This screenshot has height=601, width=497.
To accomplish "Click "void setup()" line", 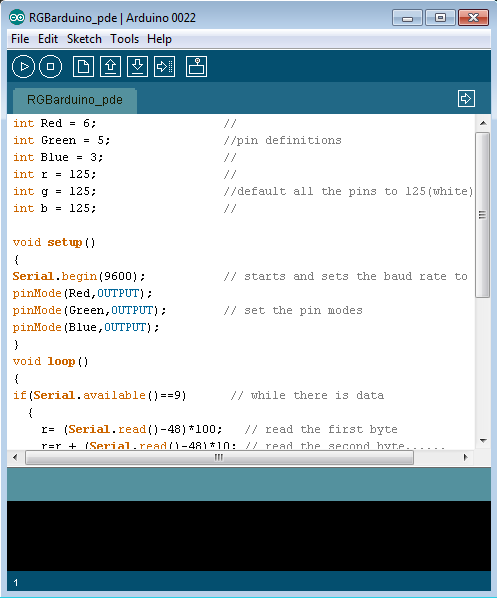I will pos(54,242).
